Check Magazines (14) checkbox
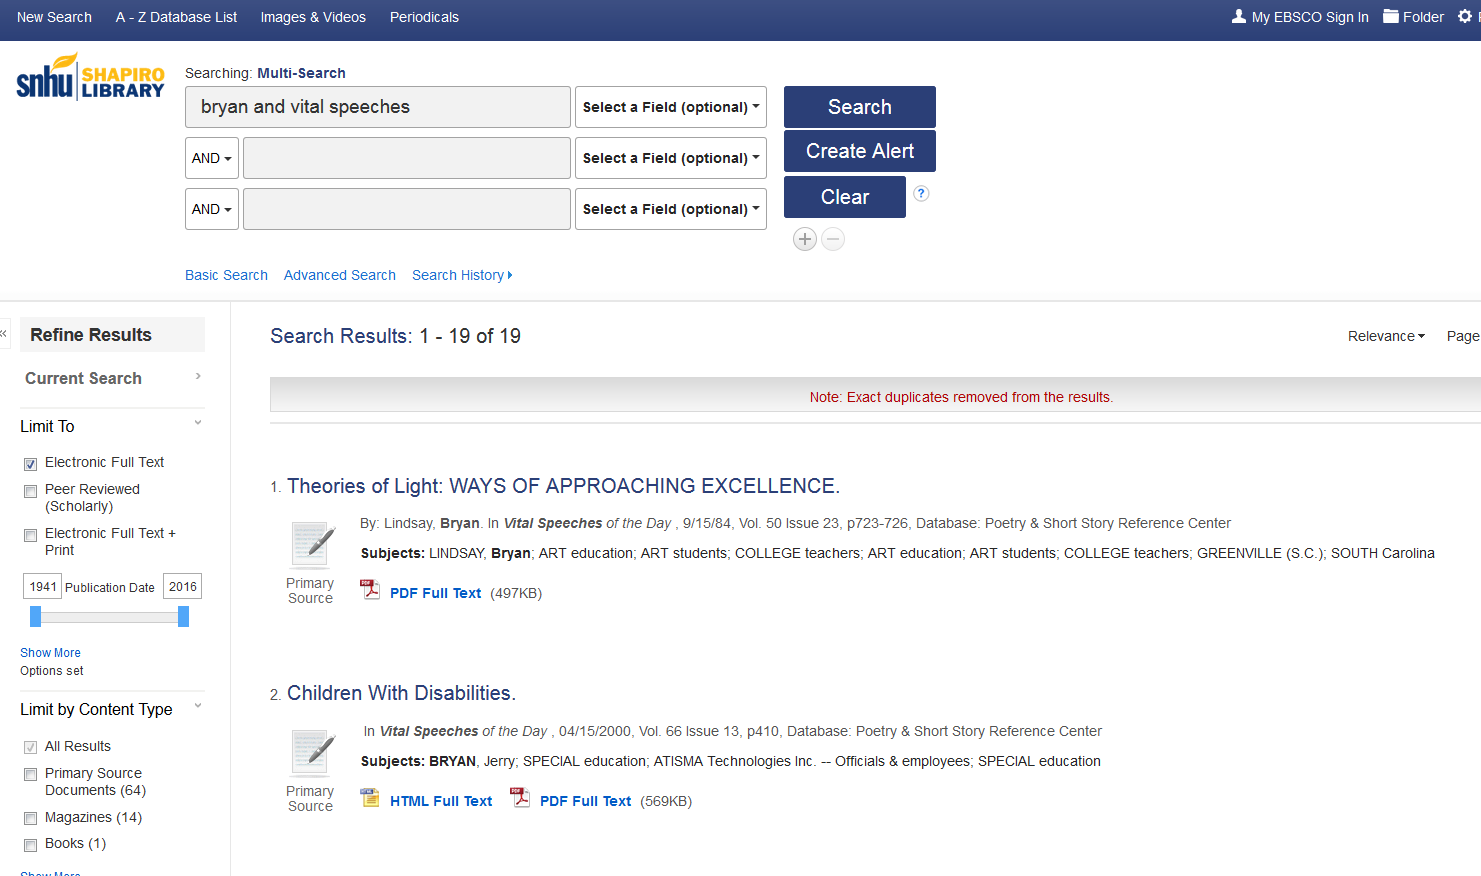 tap(31, 818)
